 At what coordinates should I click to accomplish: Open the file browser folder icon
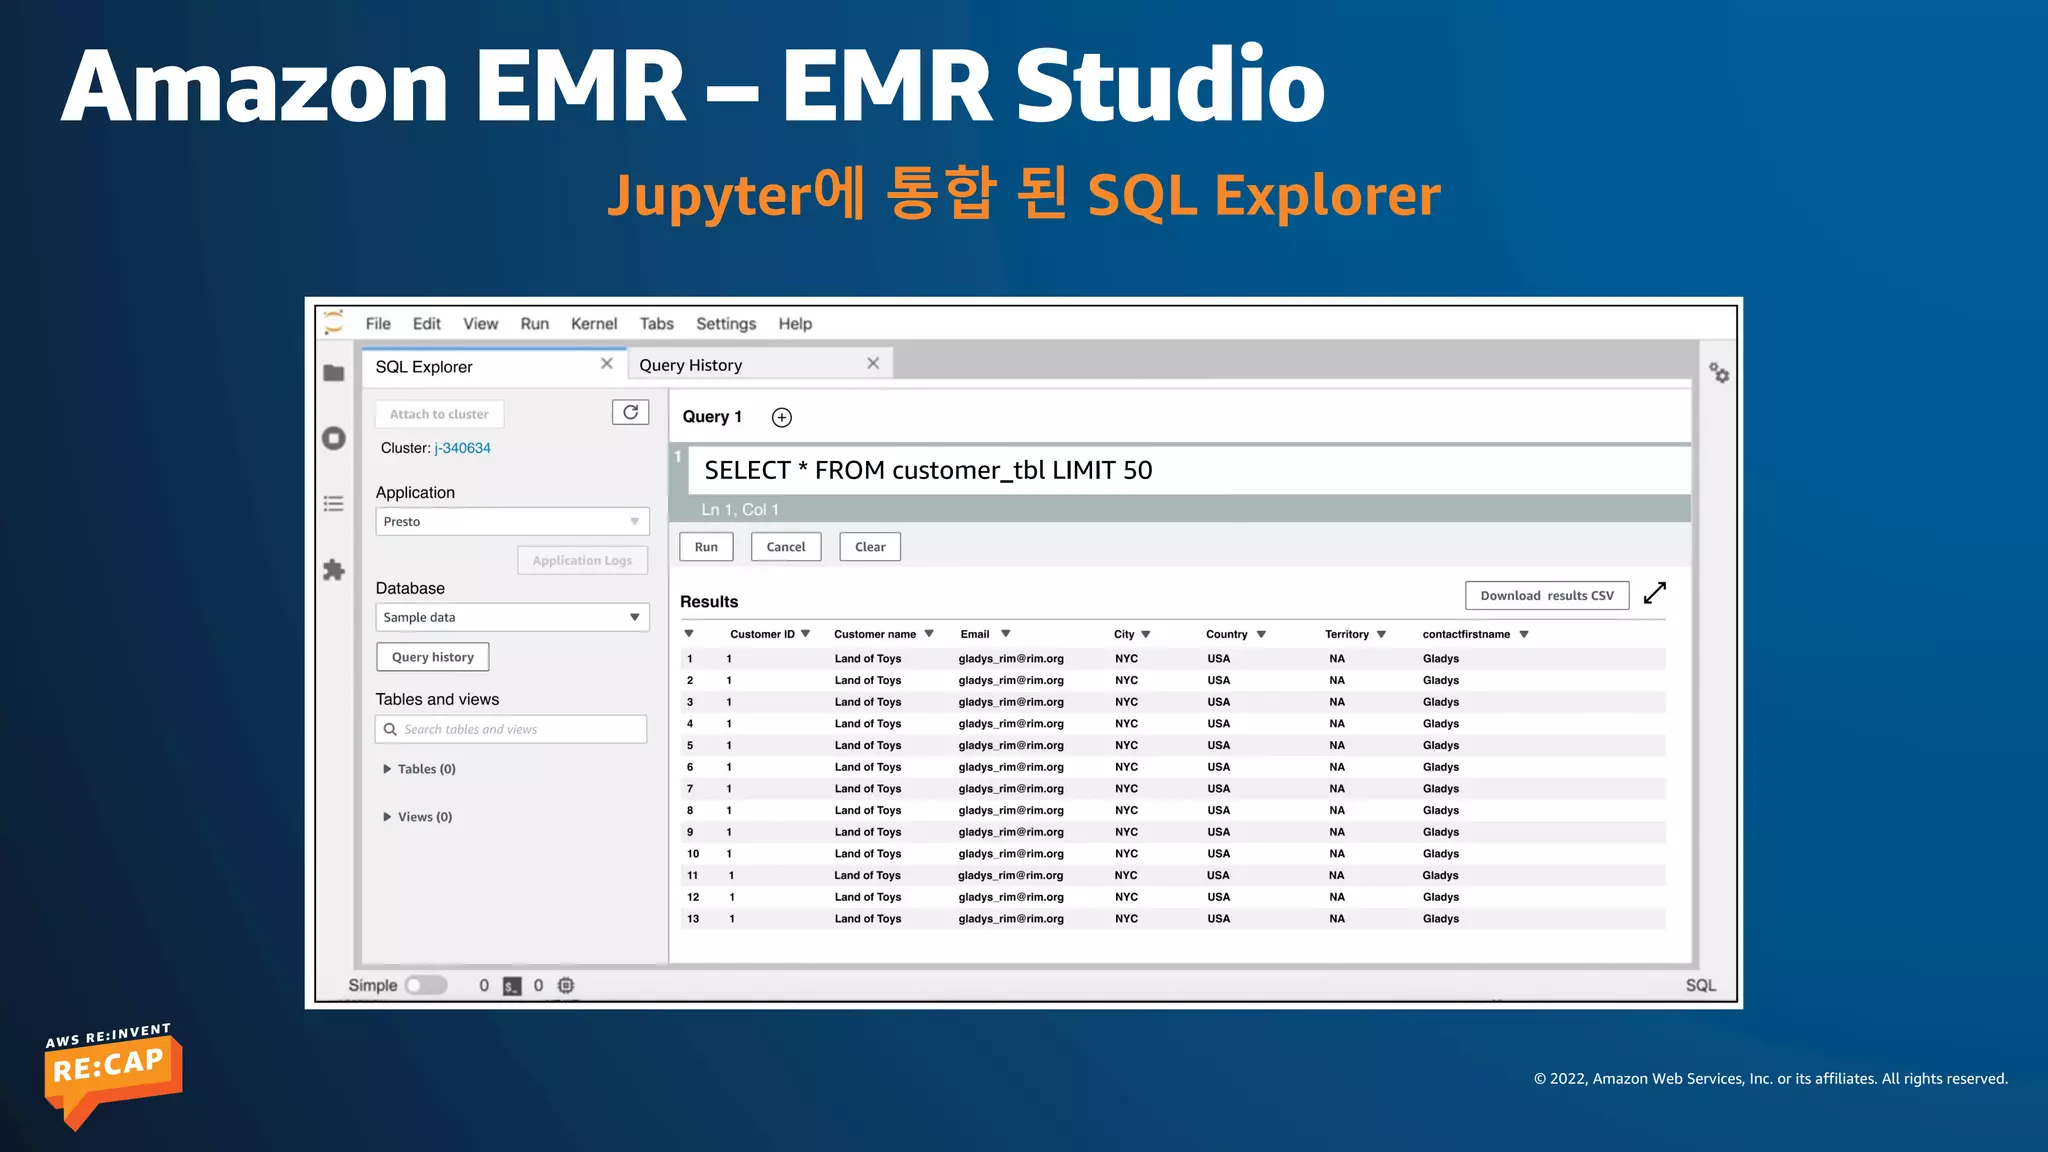pyautogui.click(x=334, y=373)
